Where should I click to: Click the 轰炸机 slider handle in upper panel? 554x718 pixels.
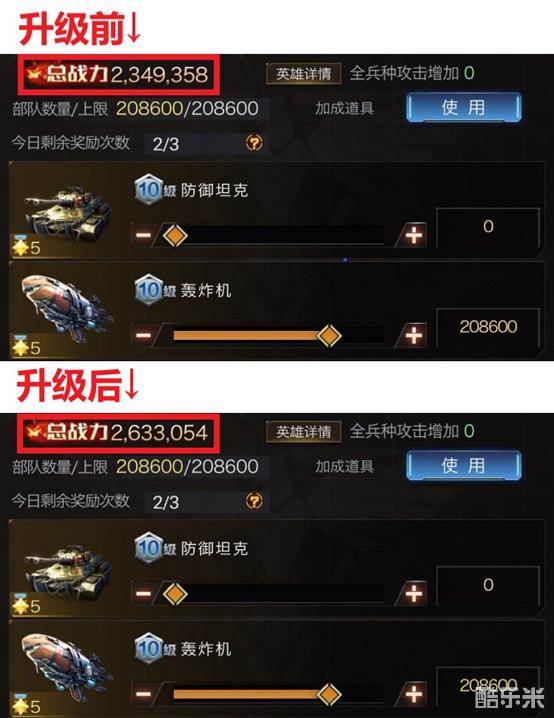[x=329, y=336]
